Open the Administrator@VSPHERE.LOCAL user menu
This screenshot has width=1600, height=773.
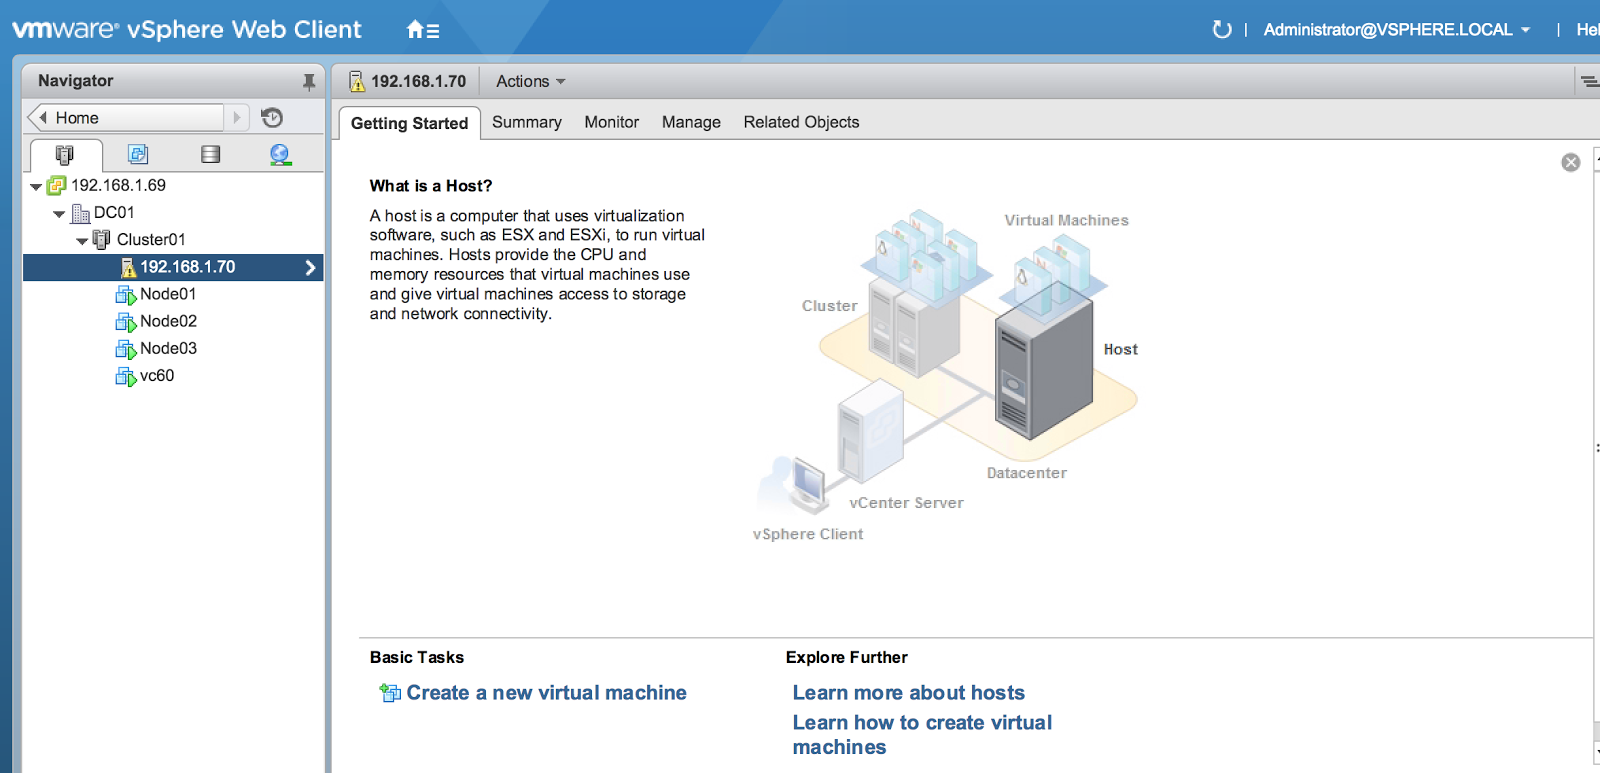[x=1396, y=30]
